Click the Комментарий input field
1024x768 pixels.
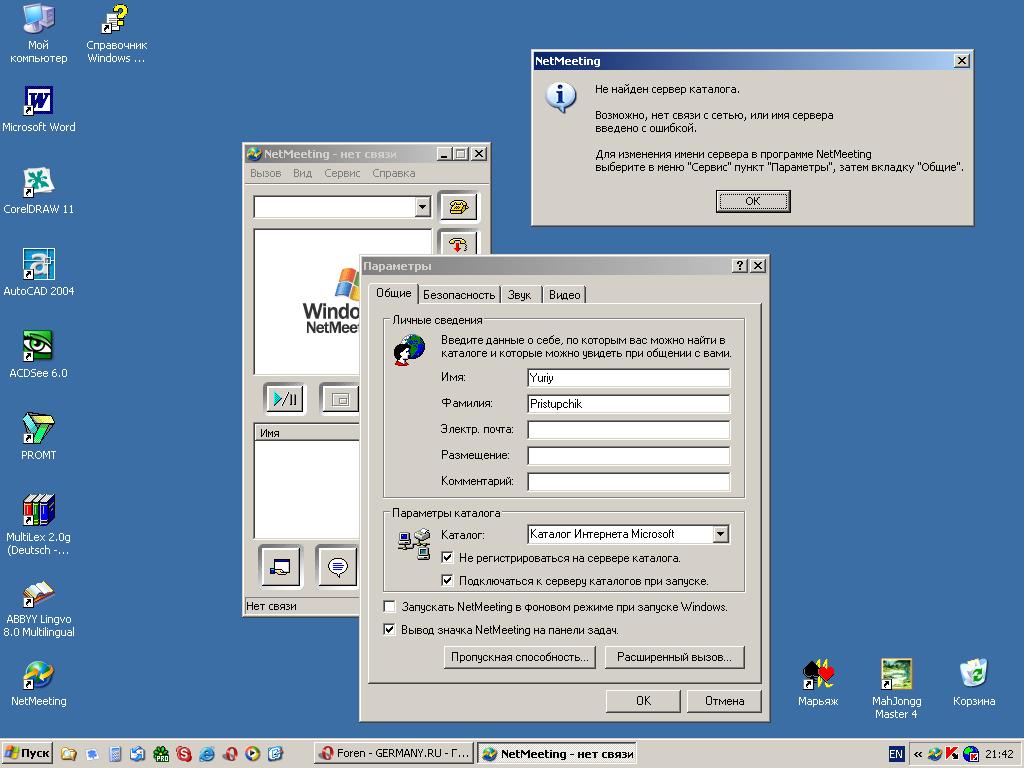tap(628, 481)
